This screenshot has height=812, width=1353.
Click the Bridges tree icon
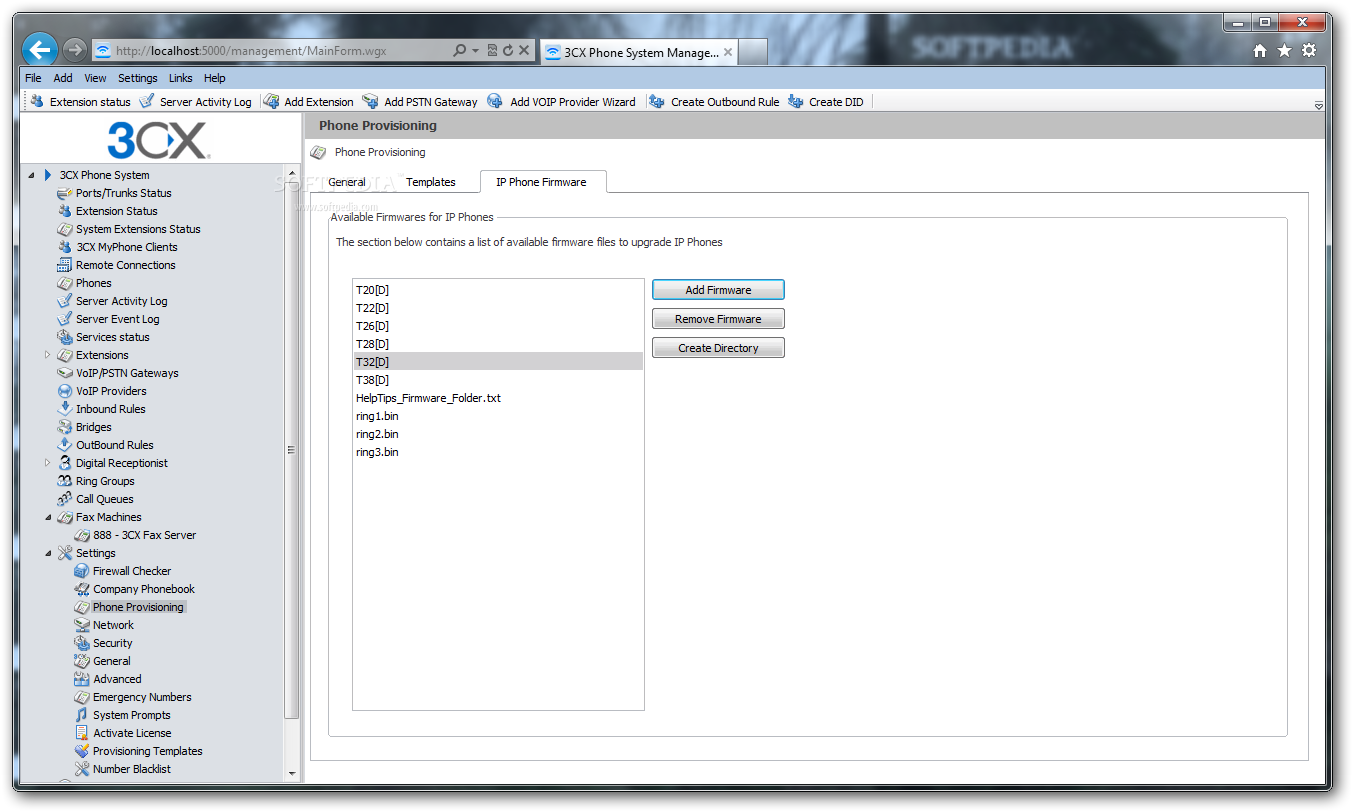pos(65,427)
